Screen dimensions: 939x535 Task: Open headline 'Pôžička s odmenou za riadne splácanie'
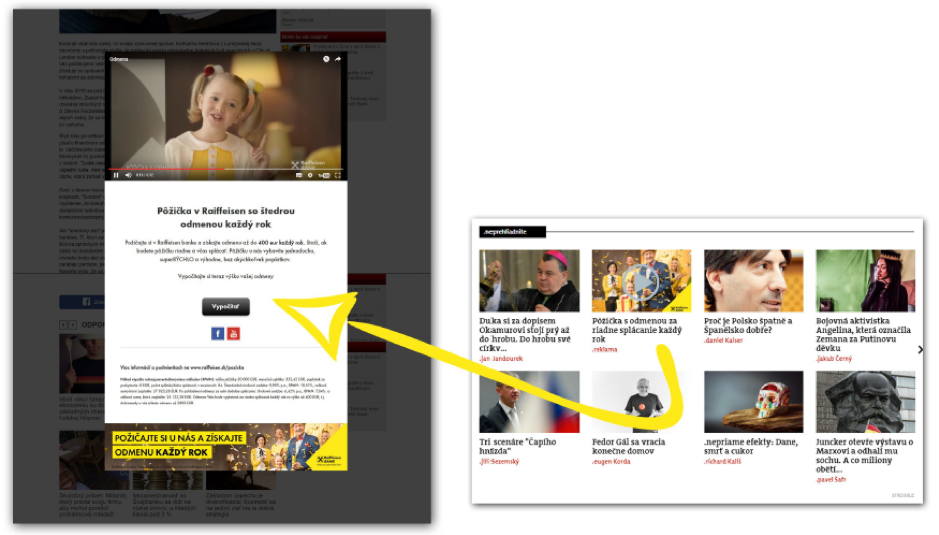[x=637, y=330]
